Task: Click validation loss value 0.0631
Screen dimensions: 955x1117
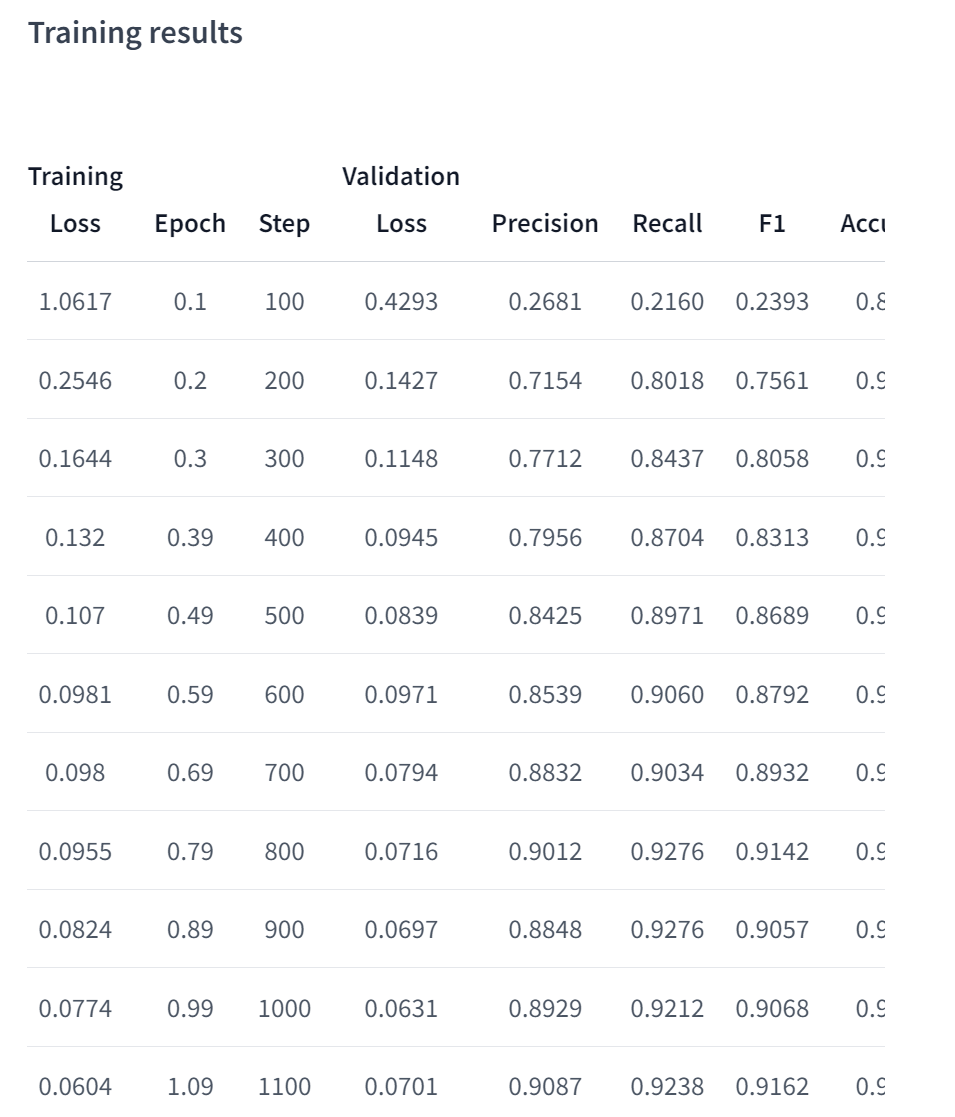Action: pos(401,1009)
